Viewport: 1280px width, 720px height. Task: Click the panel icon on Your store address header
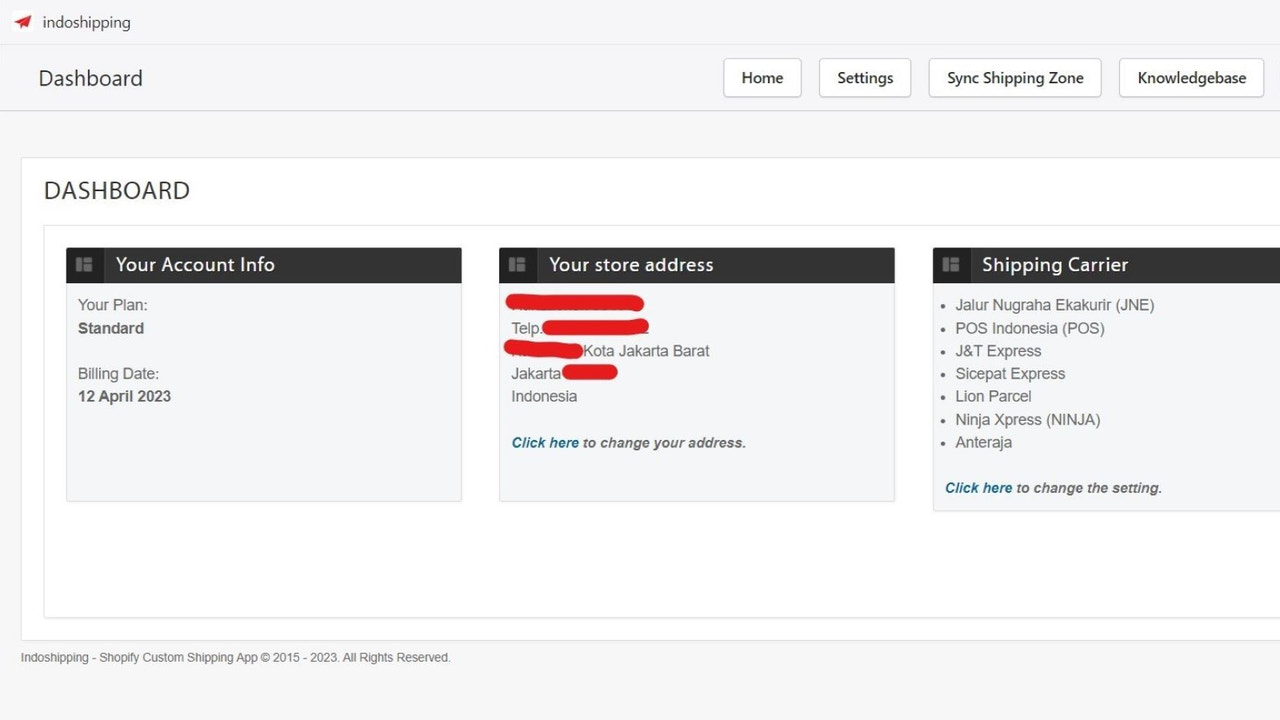pos(517,264)
